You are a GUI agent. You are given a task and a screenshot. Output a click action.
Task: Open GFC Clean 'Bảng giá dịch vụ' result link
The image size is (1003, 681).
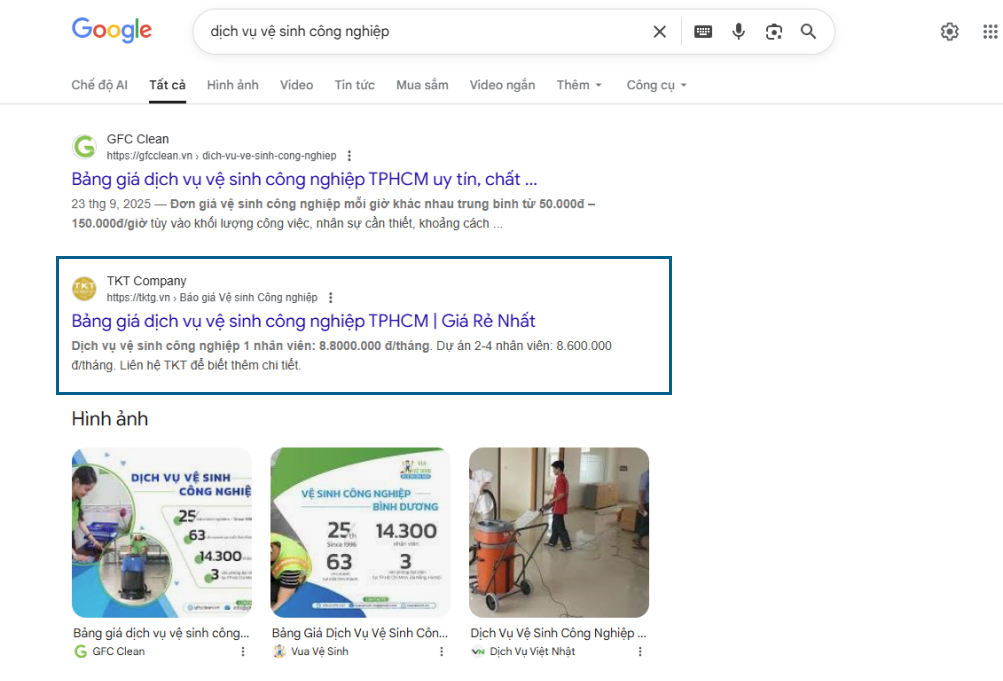click(x=304, y=180)
